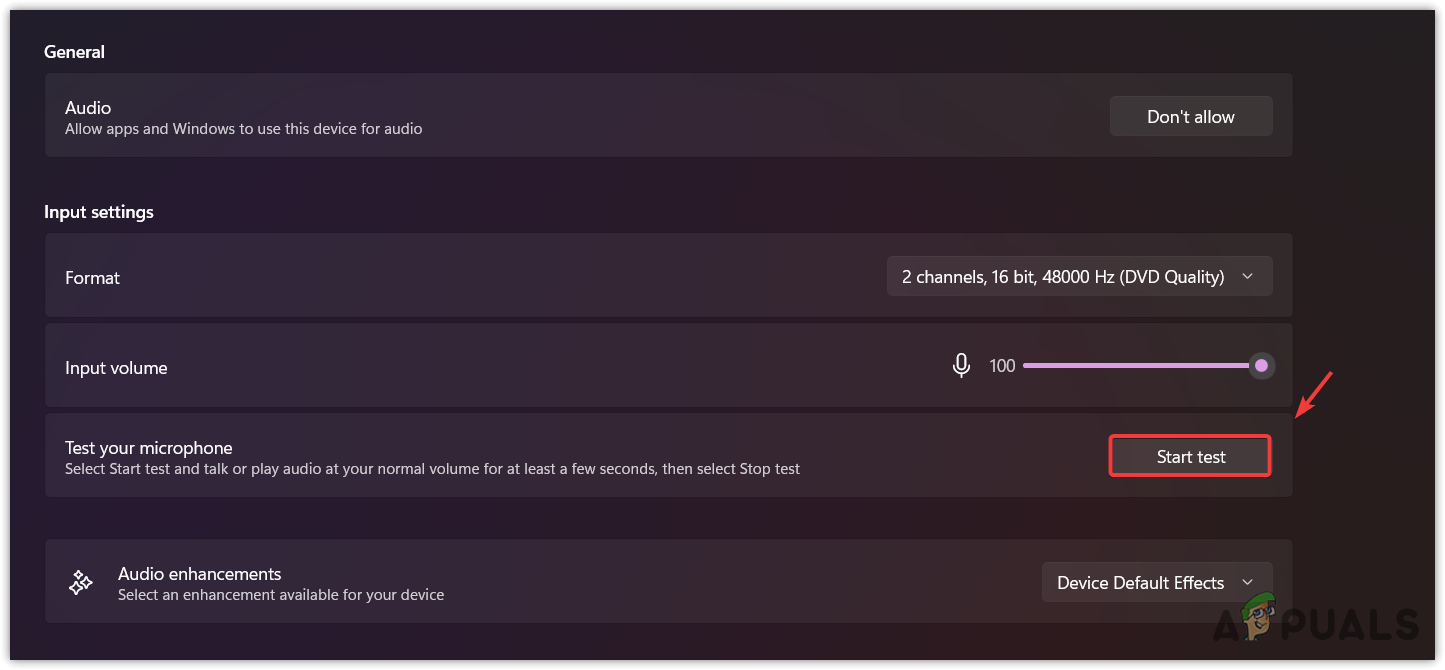Start the microphone test
This screenshot has height=670, width=1445.
coord(1190,457)
